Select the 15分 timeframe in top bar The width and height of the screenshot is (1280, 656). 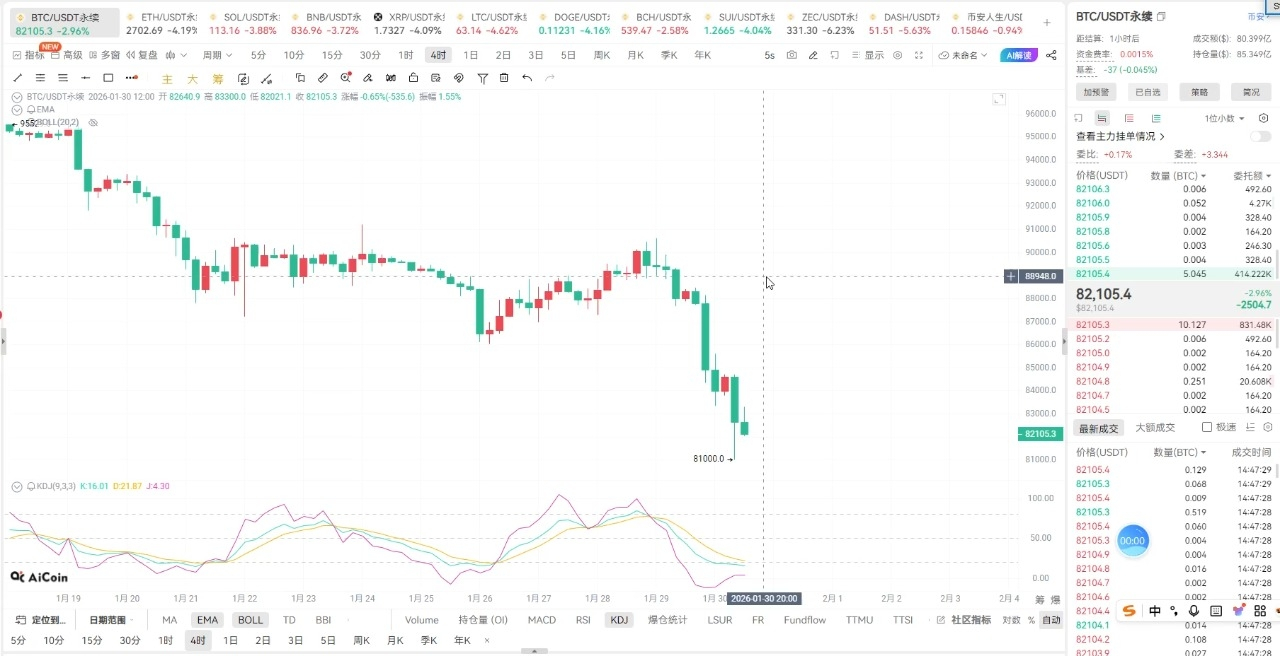[x=332, y=55]
